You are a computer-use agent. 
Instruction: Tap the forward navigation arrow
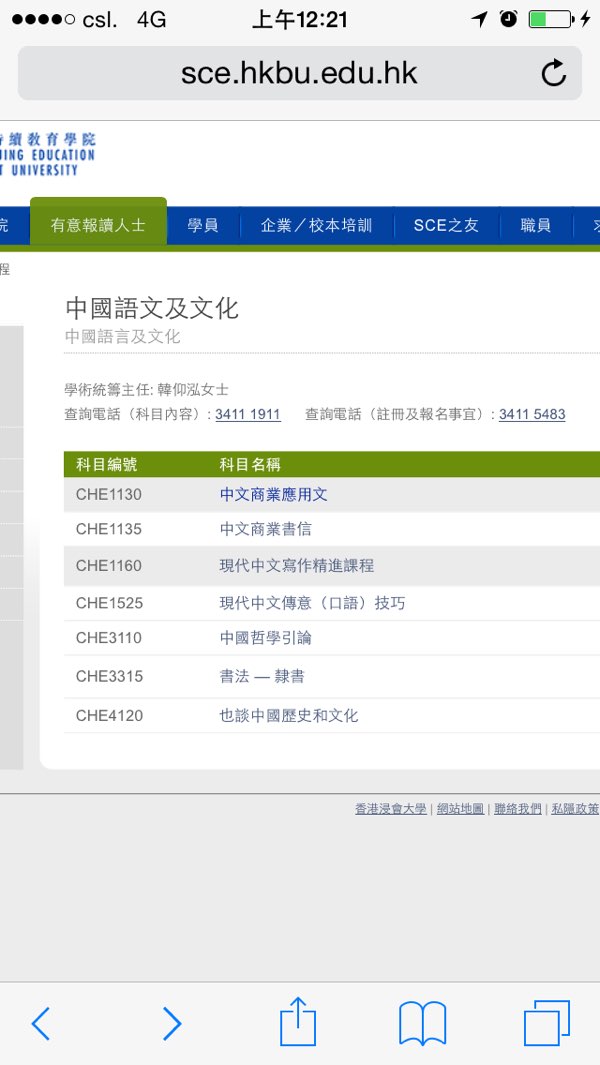172,1023
